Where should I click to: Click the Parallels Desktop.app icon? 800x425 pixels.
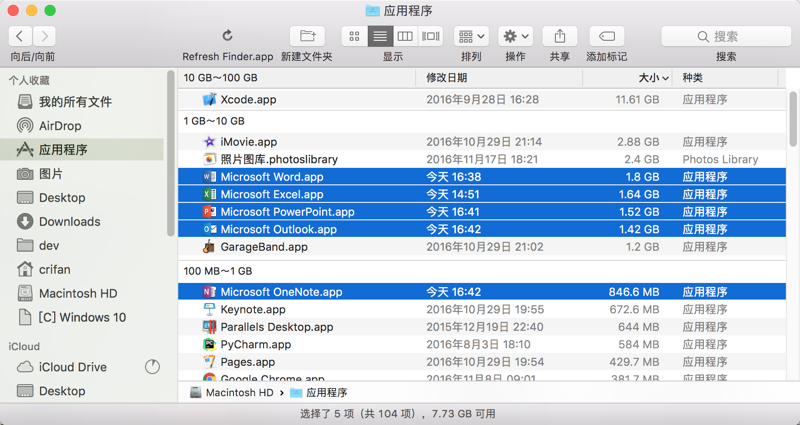pyautogui.click(x=209, y=327)
